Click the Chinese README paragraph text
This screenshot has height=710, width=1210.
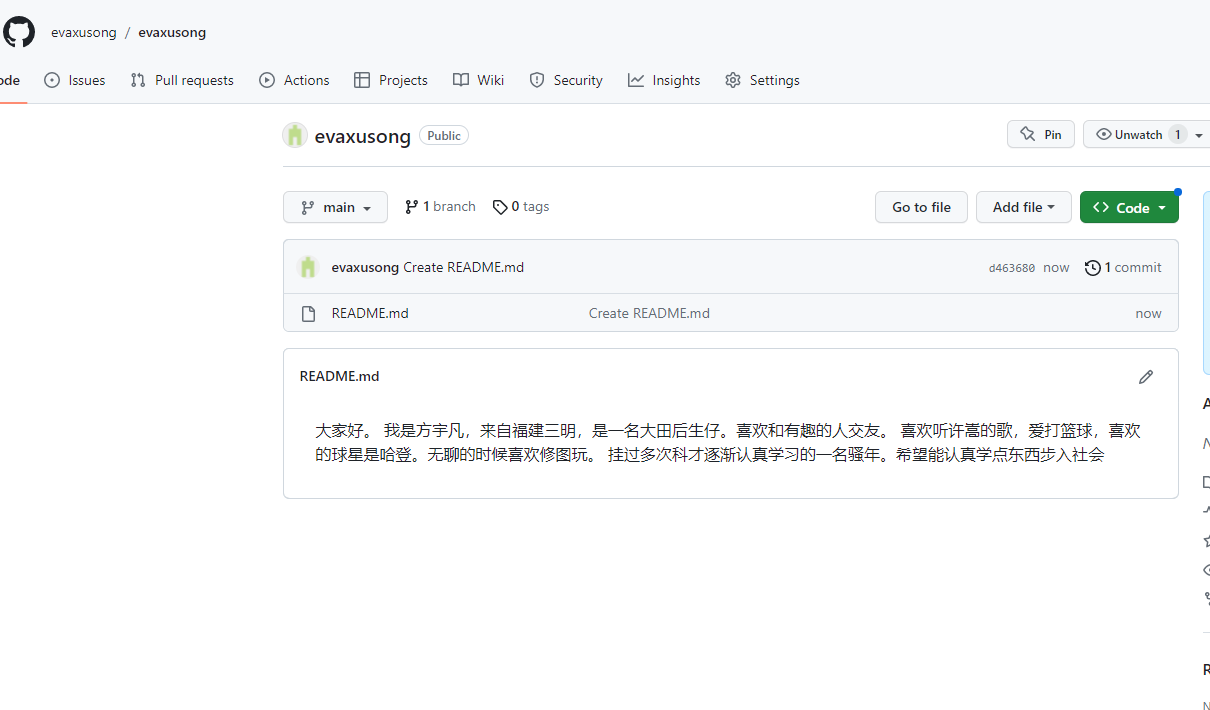point(727,442)
